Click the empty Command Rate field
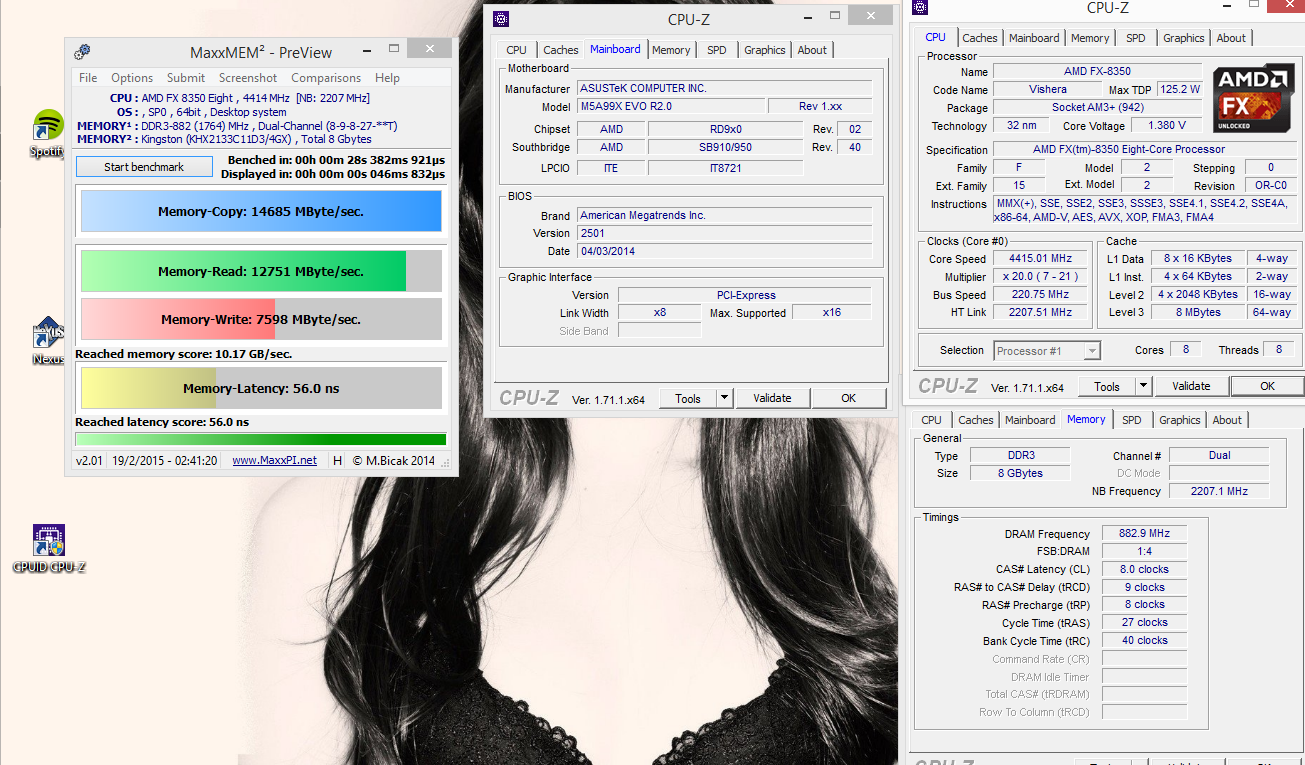This screenshot has height=765, width=1305. point(1145,659)
